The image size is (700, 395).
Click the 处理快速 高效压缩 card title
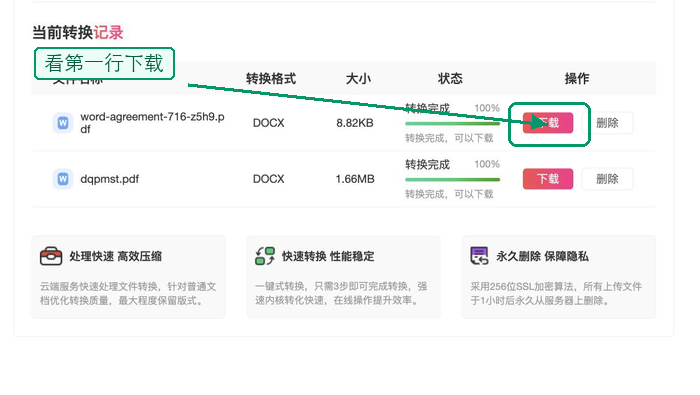click(115, 256)
